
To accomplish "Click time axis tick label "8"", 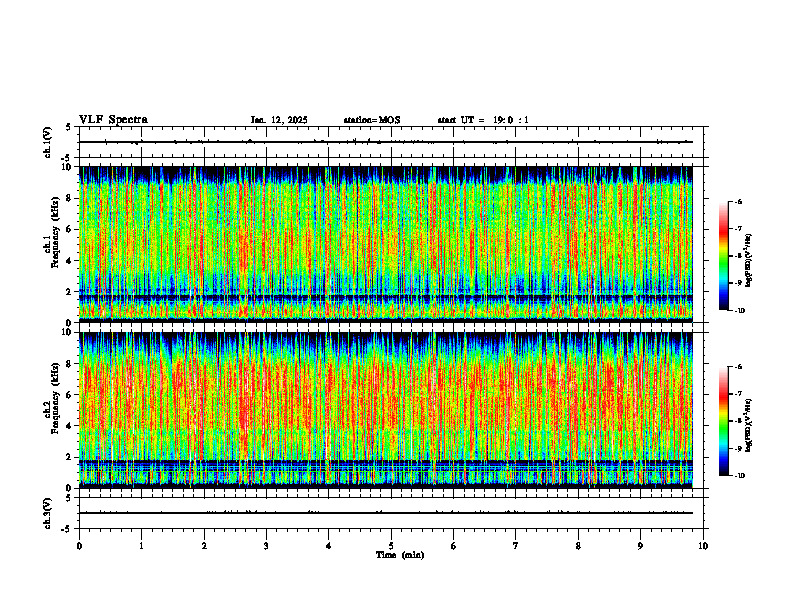I will point(578,546).
